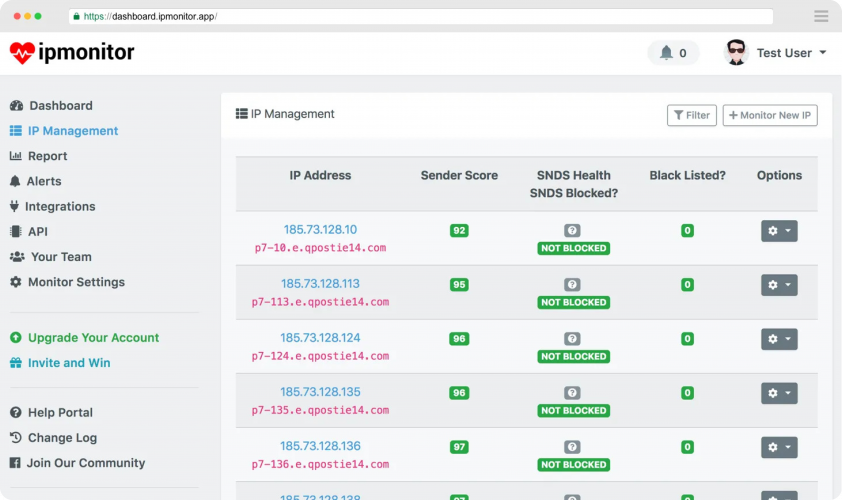Click Monitor New IP button
The image size is (842, 500).
770,115
